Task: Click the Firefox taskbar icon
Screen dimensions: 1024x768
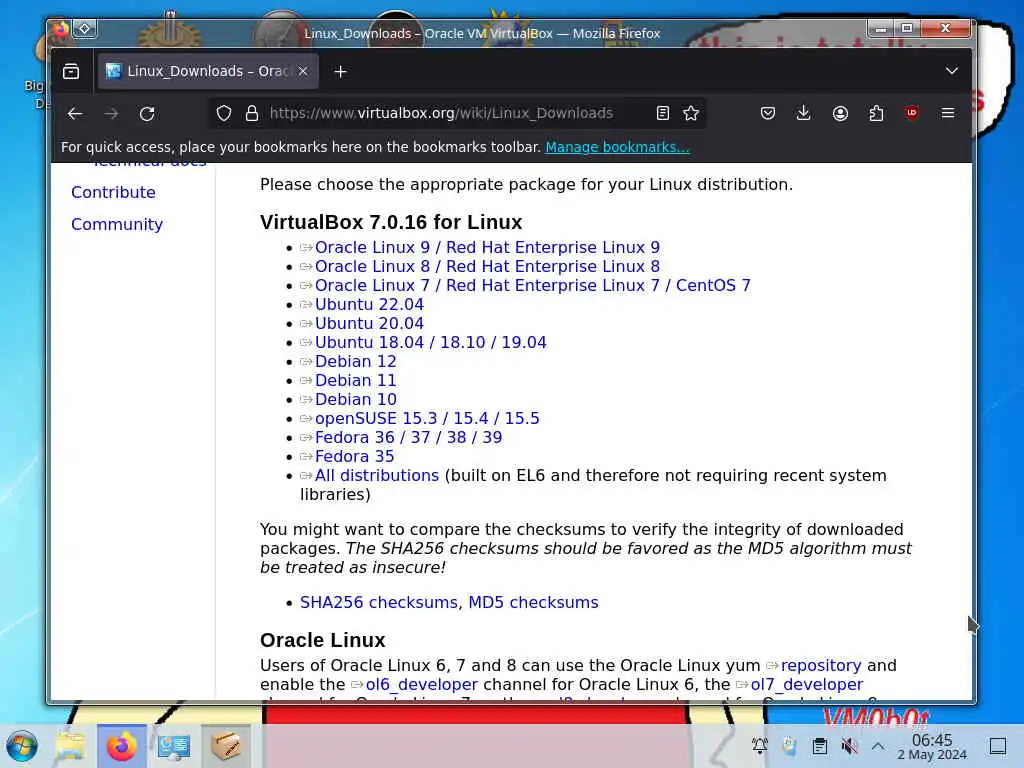Action: 121,746
